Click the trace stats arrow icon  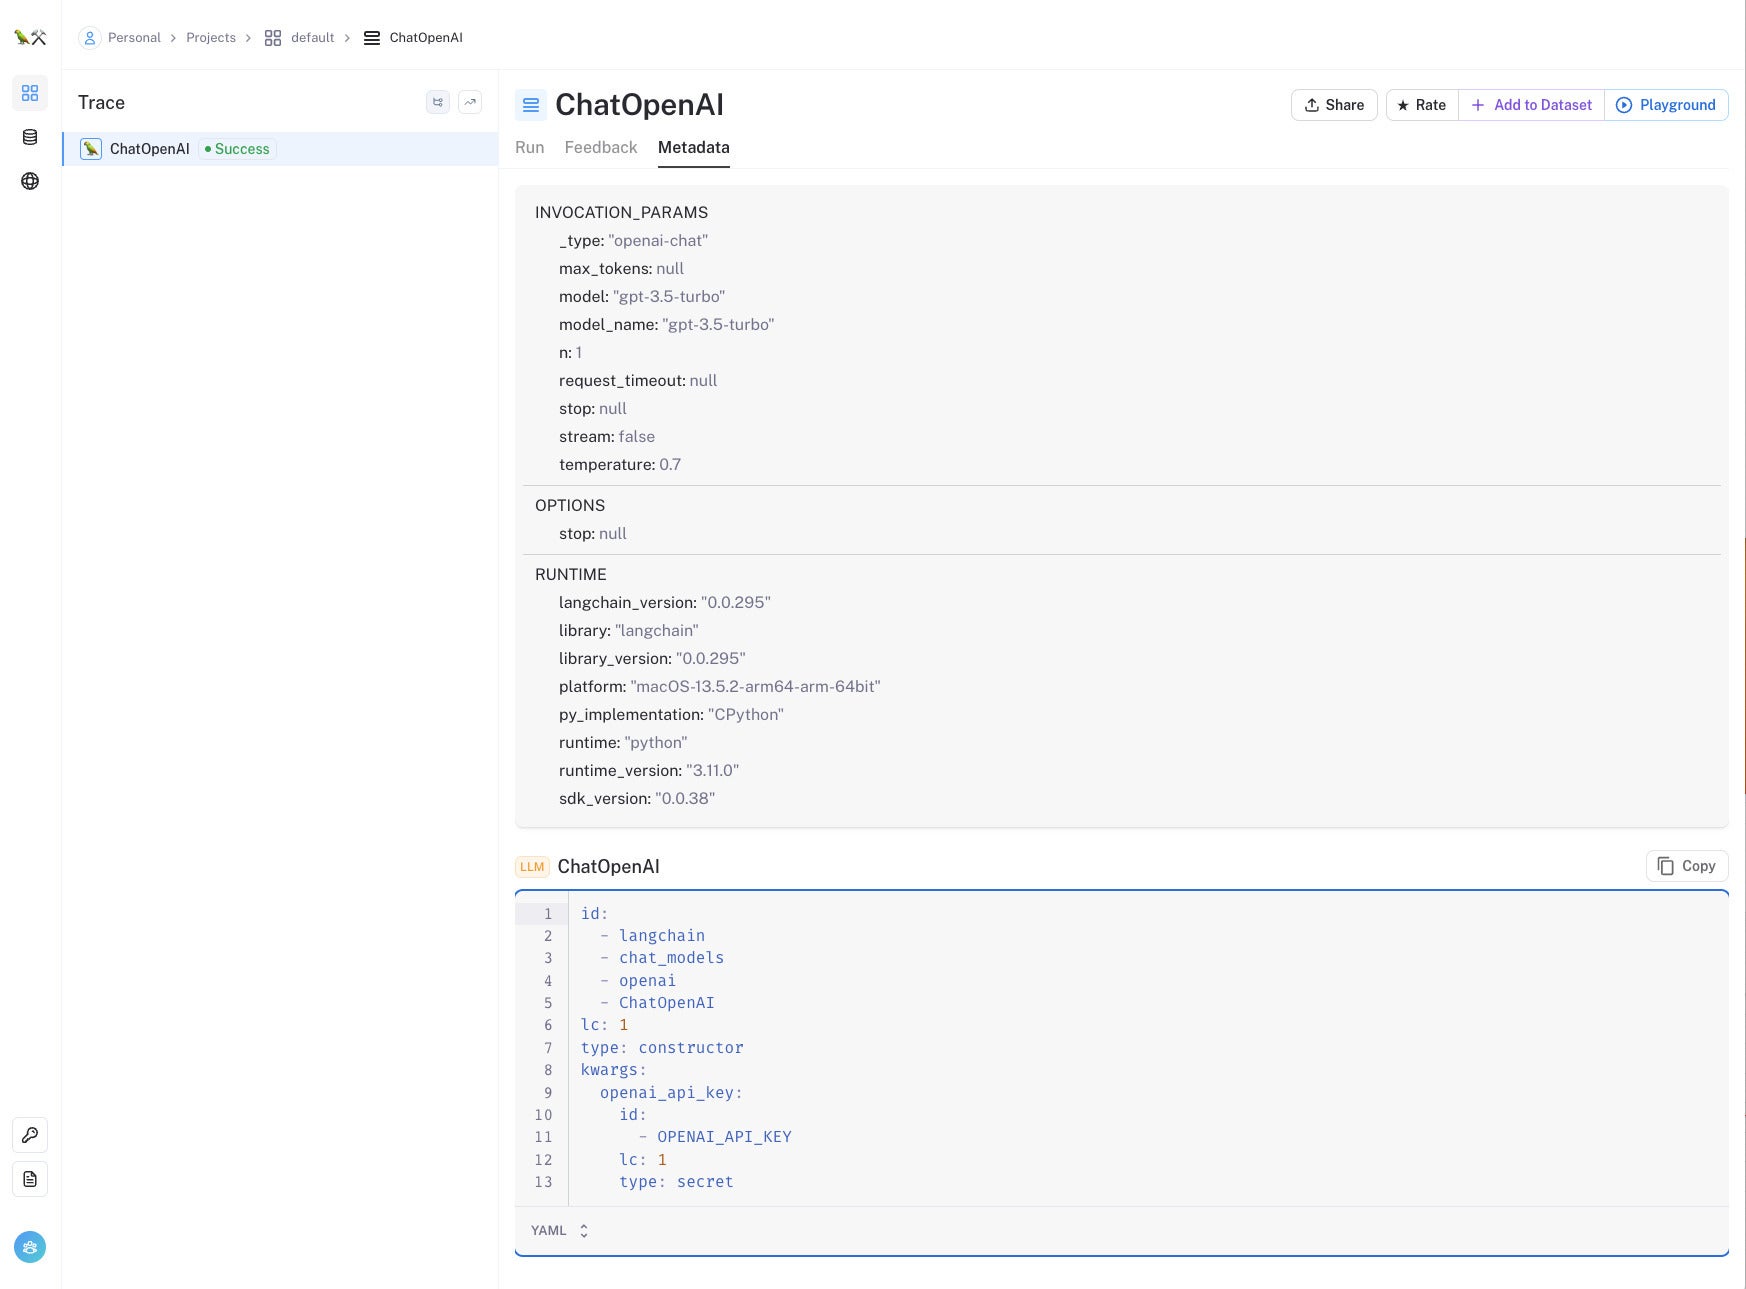pos(470,102)
